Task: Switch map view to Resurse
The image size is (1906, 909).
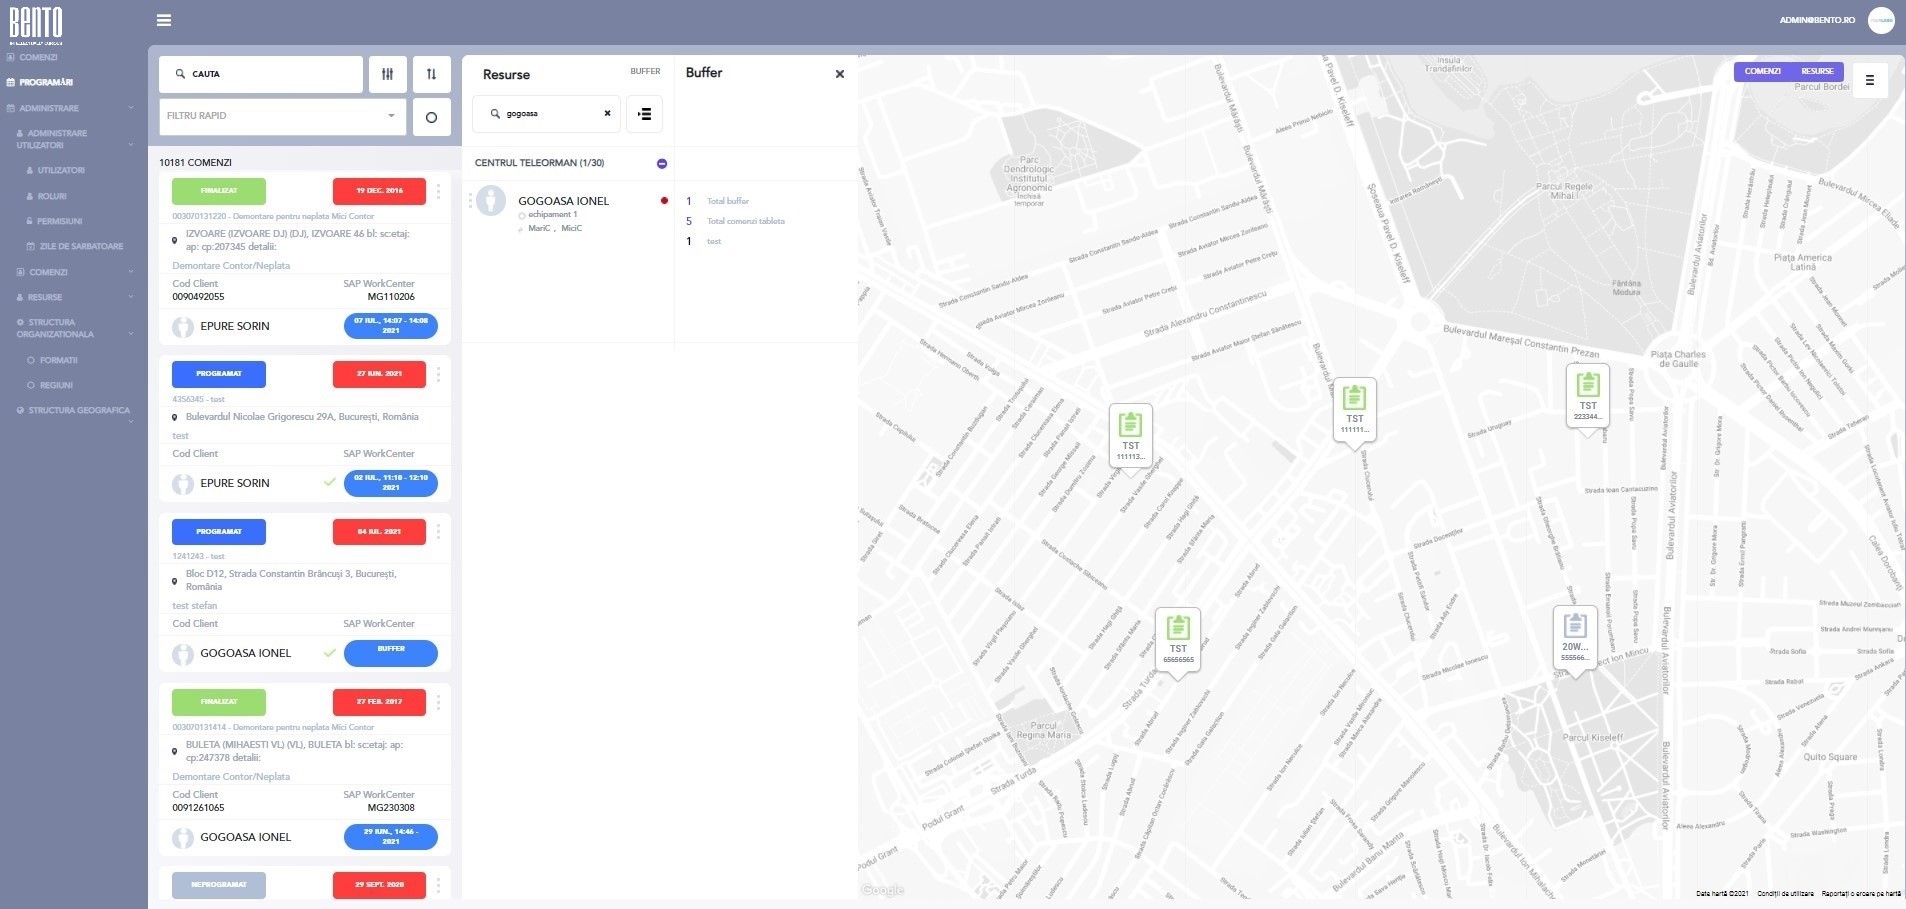Action: (x=1817, y=71)
